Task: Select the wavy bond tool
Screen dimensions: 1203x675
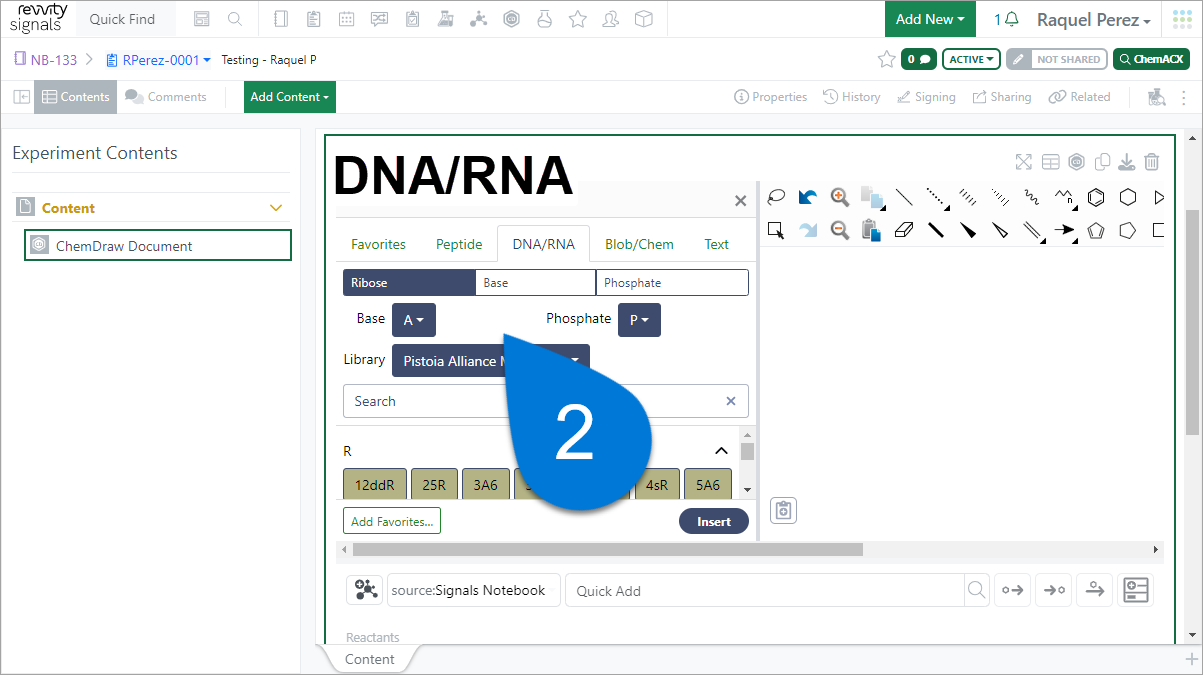Action: tap(1032, 197)
